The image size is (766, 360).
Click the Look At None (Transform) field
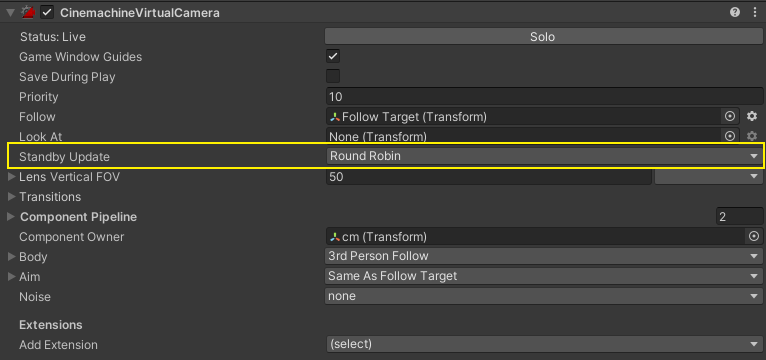tap(523, 136)
